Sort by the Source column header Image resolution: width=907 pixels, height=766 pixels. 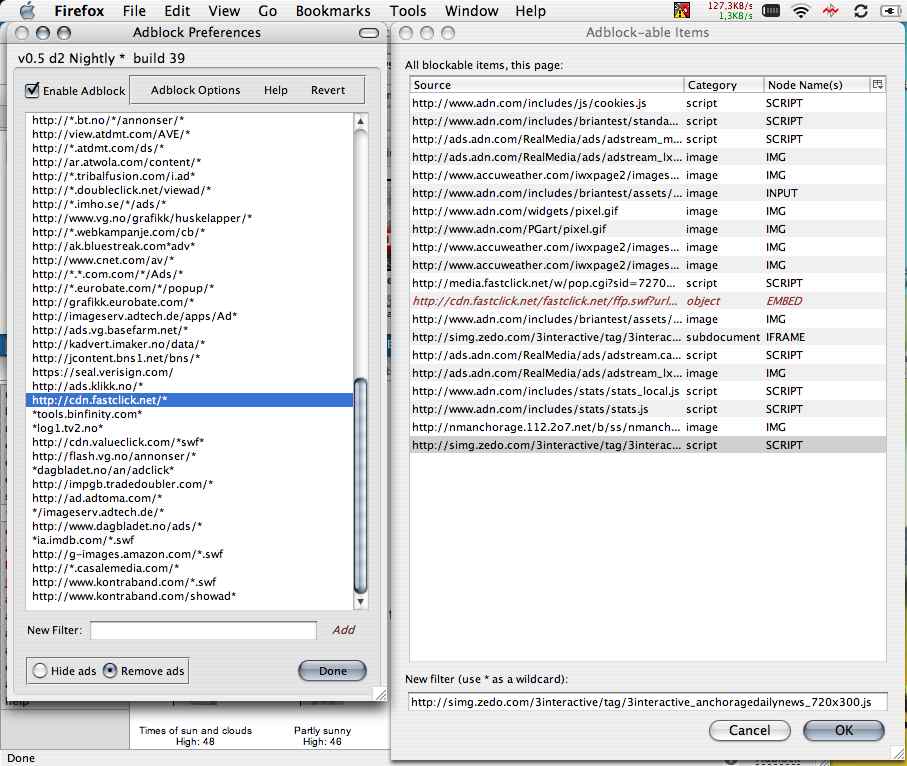click(x=546, y=84)
